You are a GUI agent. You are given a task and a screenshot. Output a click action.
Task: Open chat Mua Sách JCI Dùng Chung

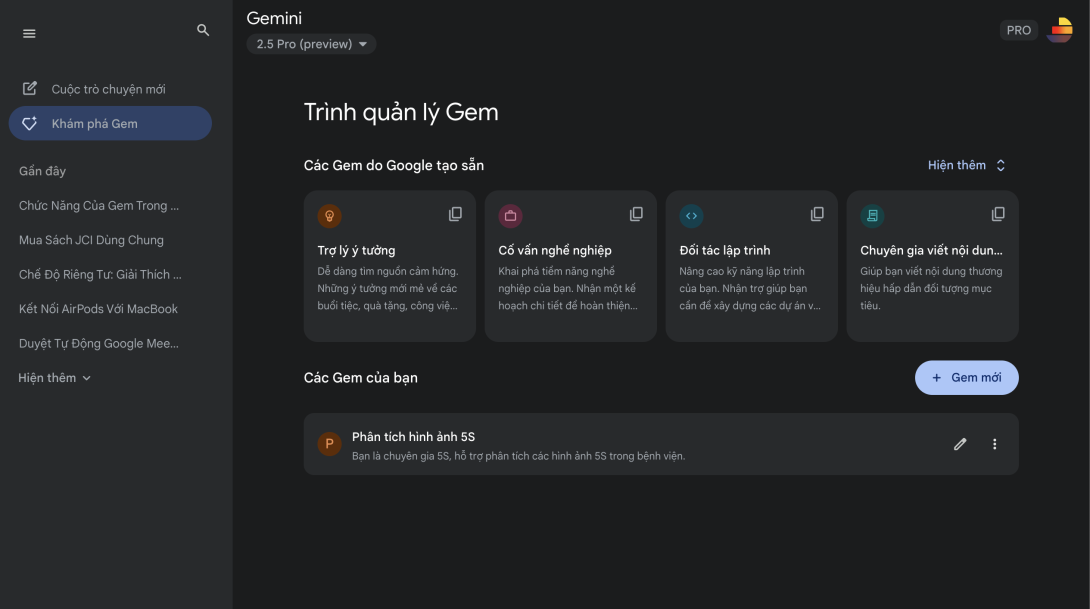pos(92,240)
